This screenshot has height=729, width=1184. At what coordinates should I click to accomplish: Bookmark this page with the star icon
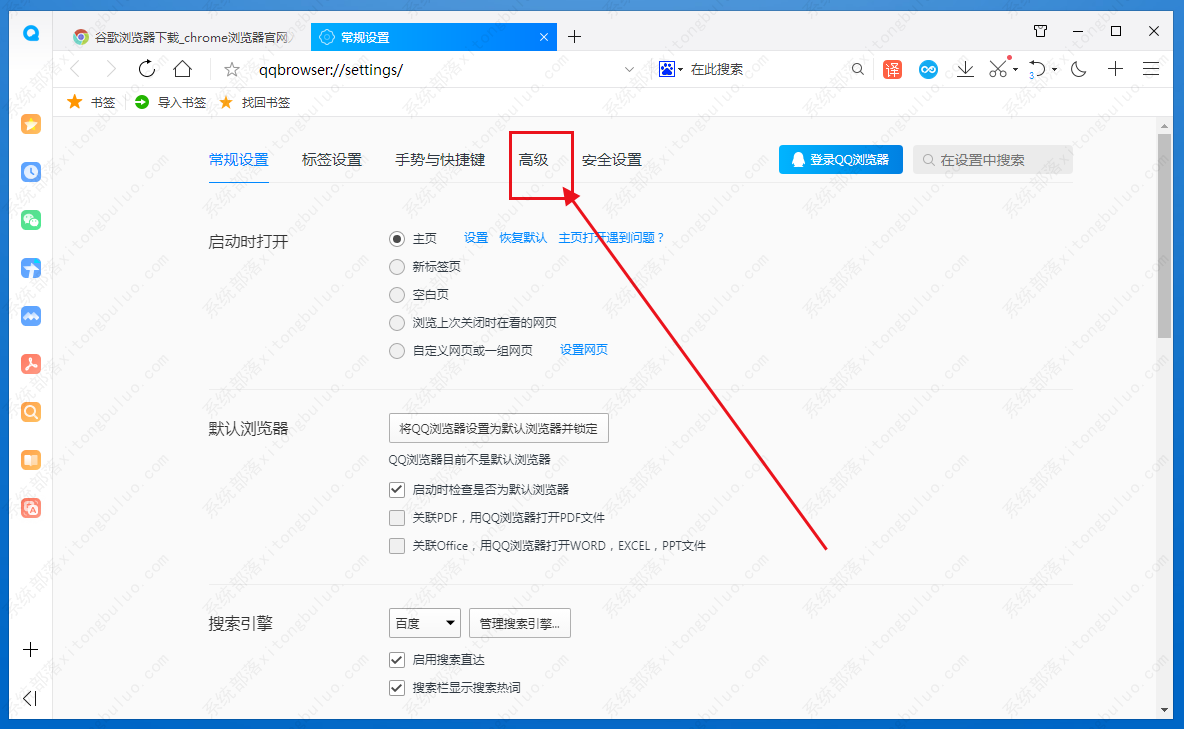[x=232, y=70]
